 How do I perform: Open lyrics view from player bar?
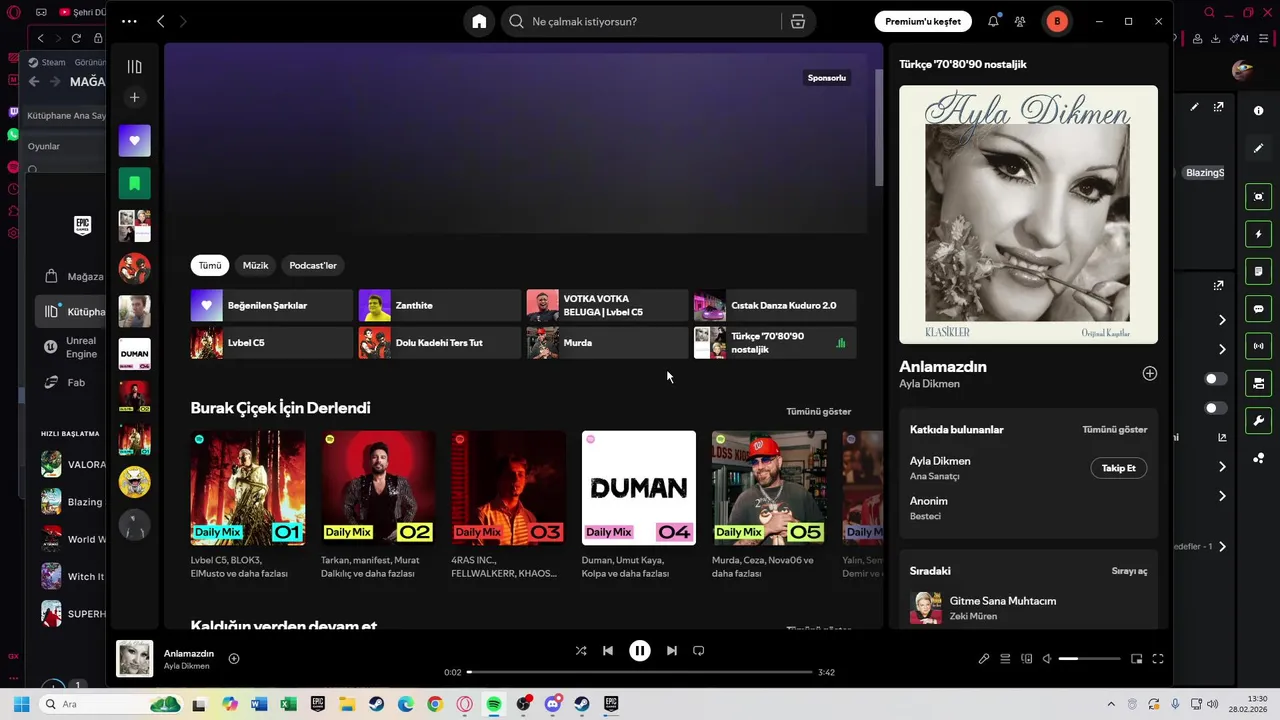click(984, 659)
